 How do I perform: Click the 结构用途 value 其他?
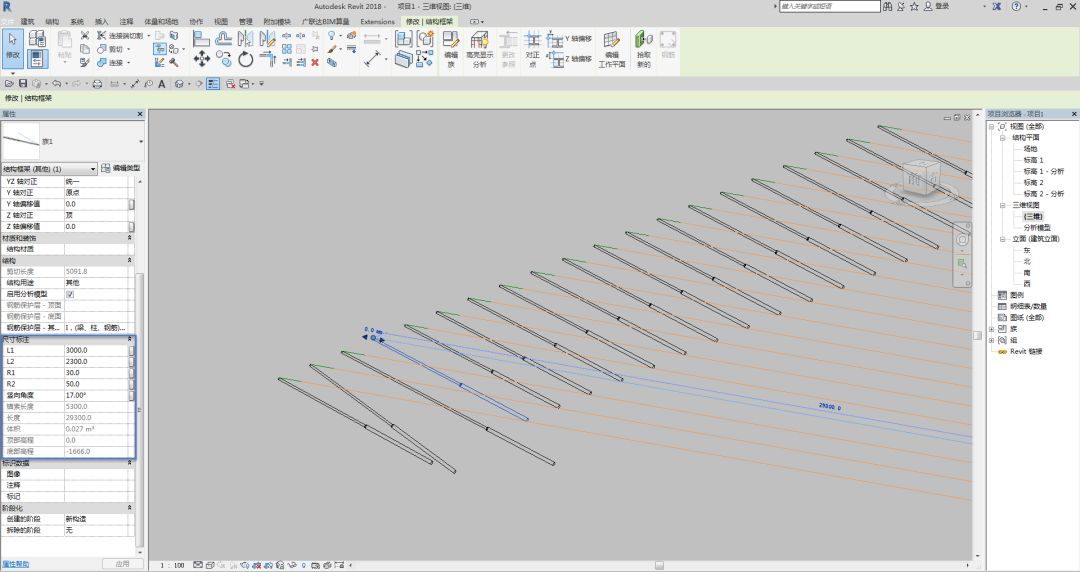click(96, 283)
